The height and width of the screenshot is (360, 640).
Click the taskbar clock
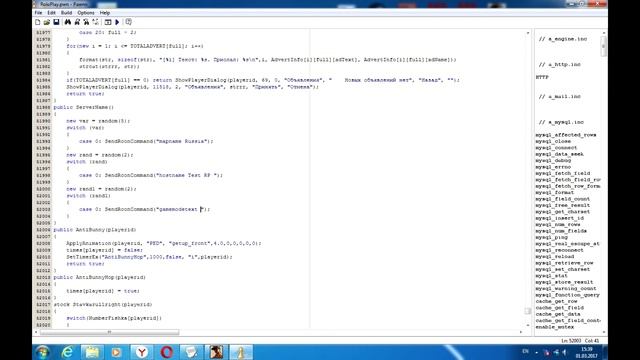[x=587, y=353]
